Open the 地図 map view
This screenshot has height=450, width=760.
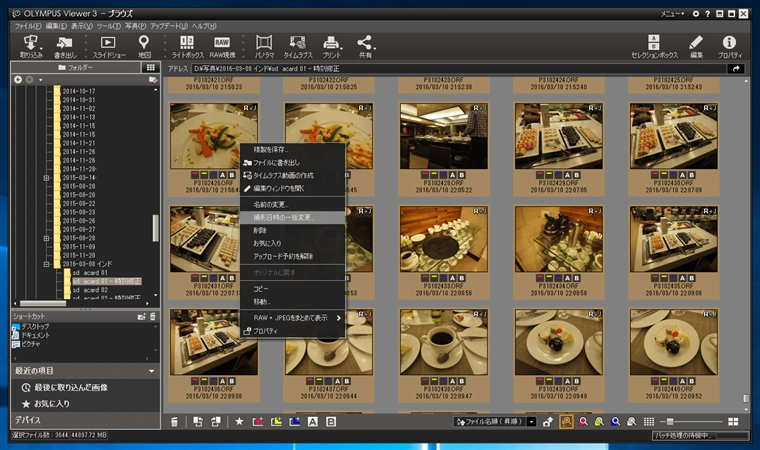tap(144, 47)
